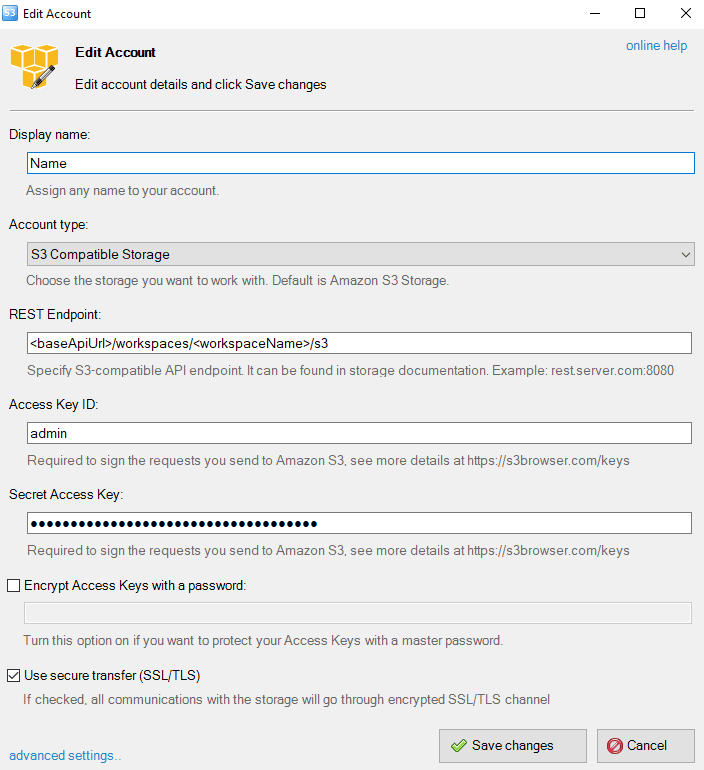Click the Secret Access Key field
Screen dimensions: 704x770
(x=359, y=523)
